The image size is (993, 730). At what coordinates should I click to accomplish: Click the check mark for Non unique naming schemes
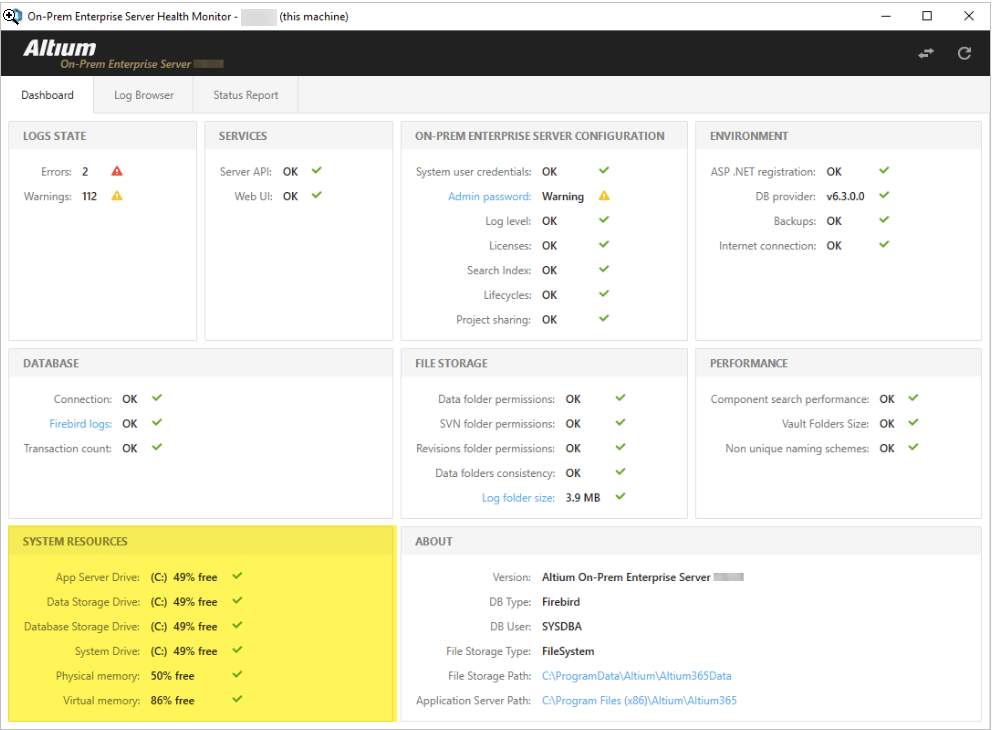click(913, 447)
